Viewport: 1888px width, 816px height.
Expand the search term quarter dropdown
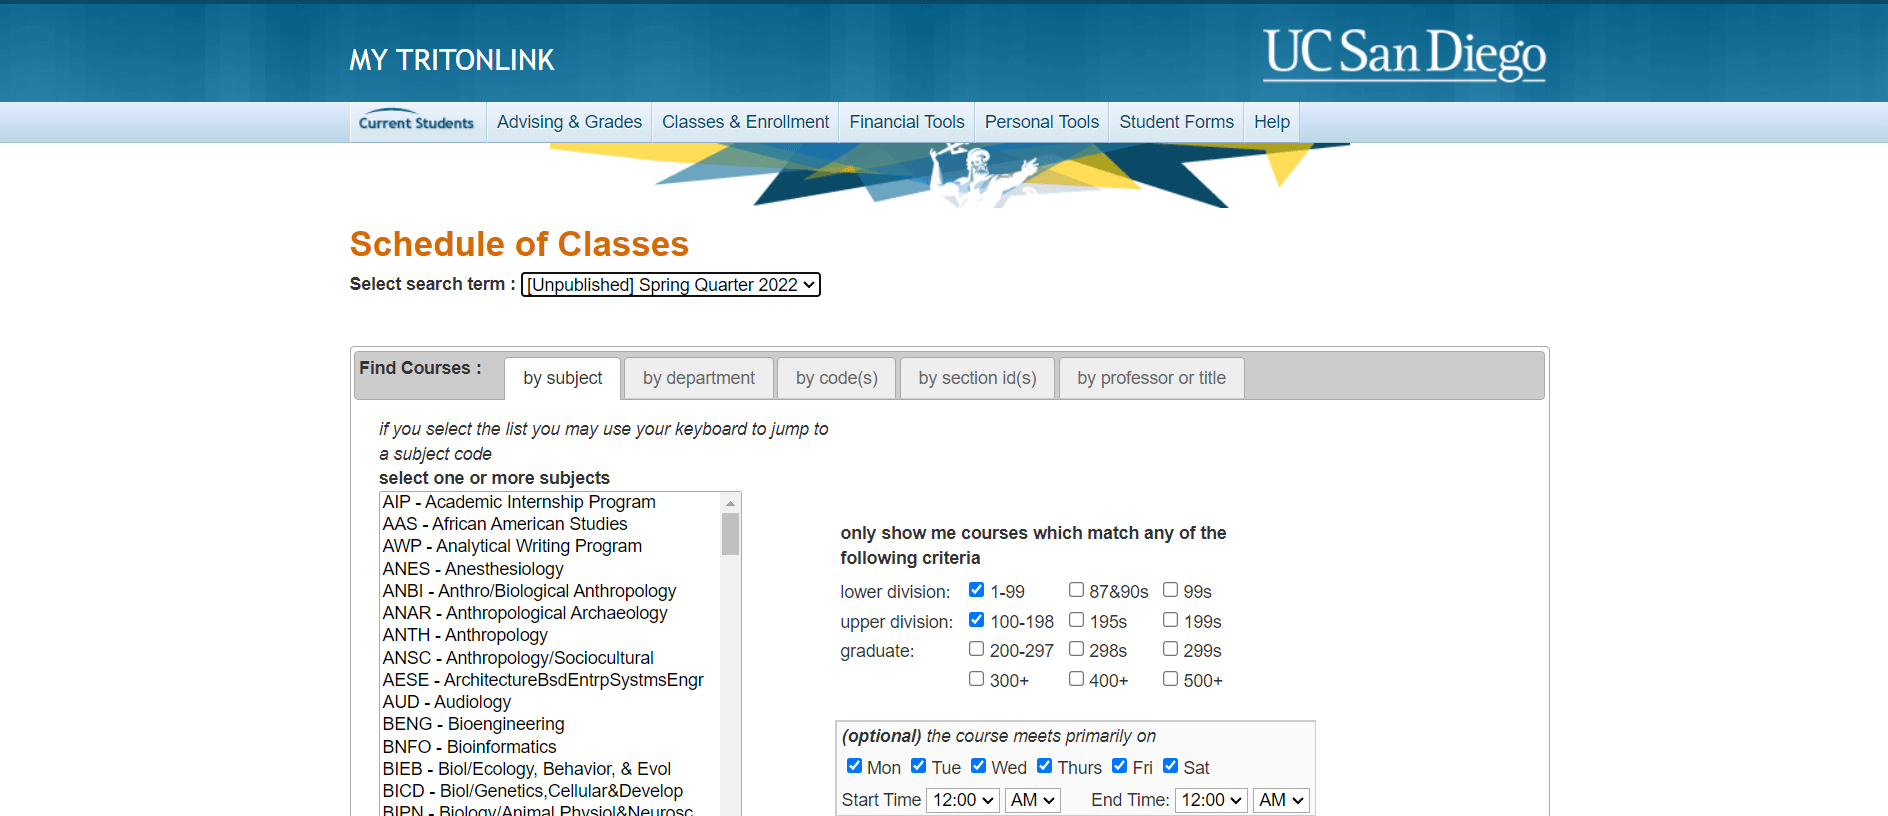click(671, 285)
